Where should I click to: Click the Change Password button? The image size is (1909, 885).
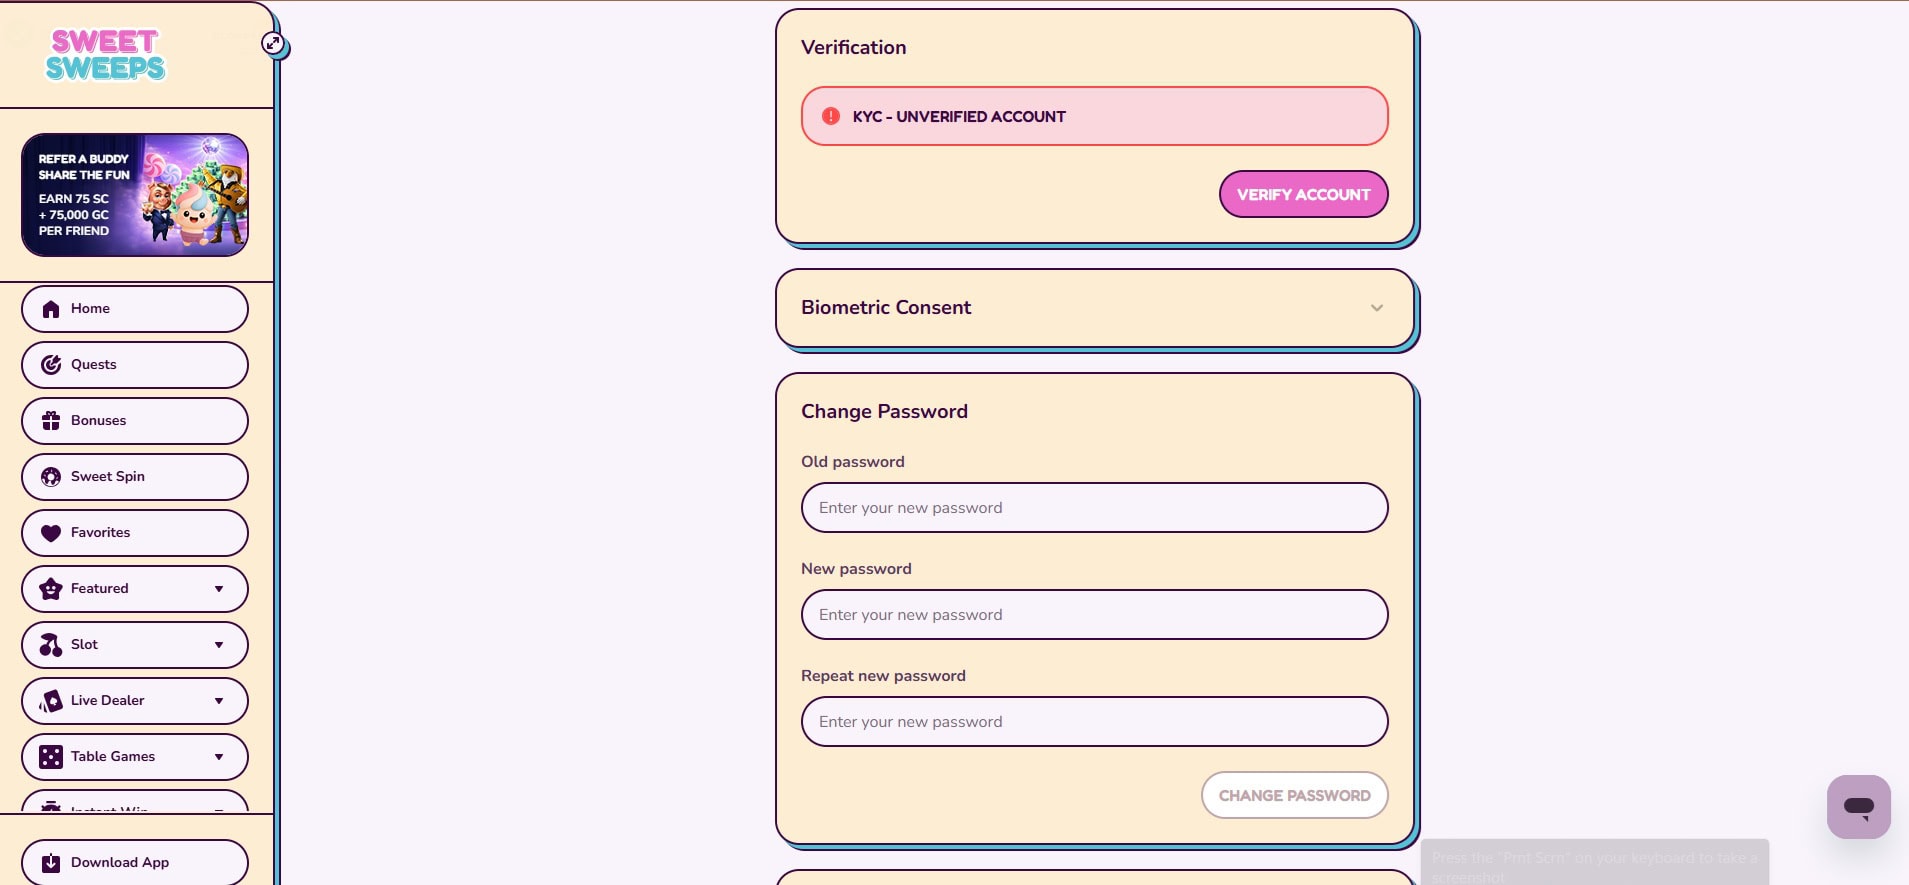pos(1294,795)
